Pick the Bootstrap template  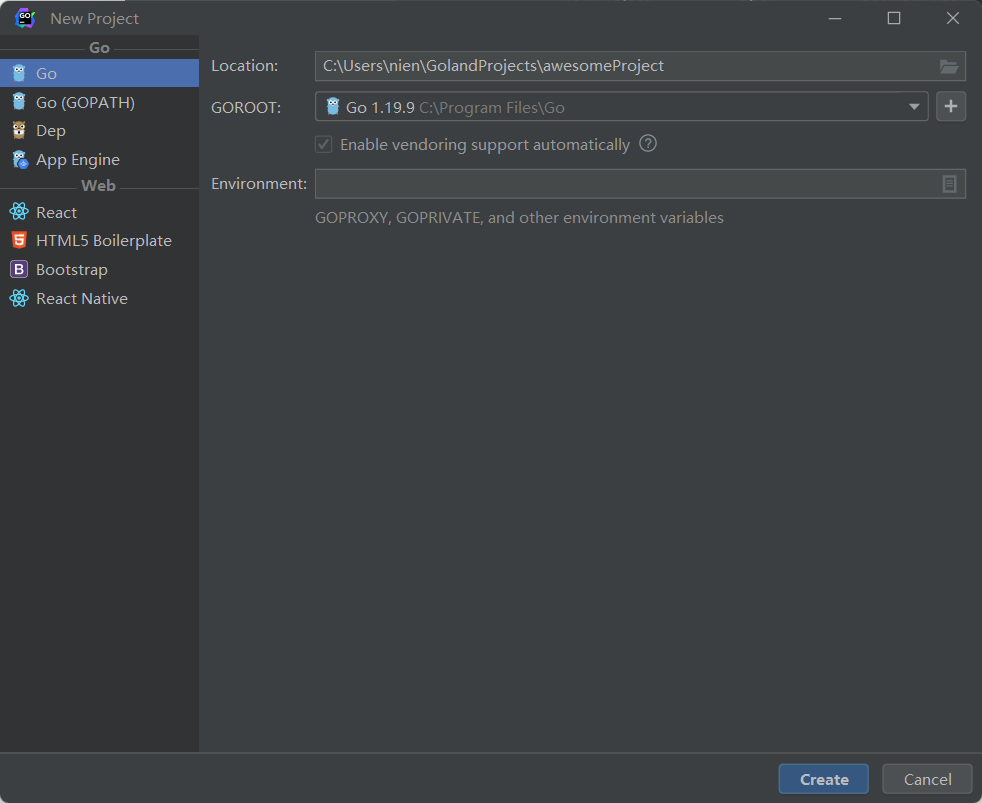pyautogui.click(x=99, y=269)
